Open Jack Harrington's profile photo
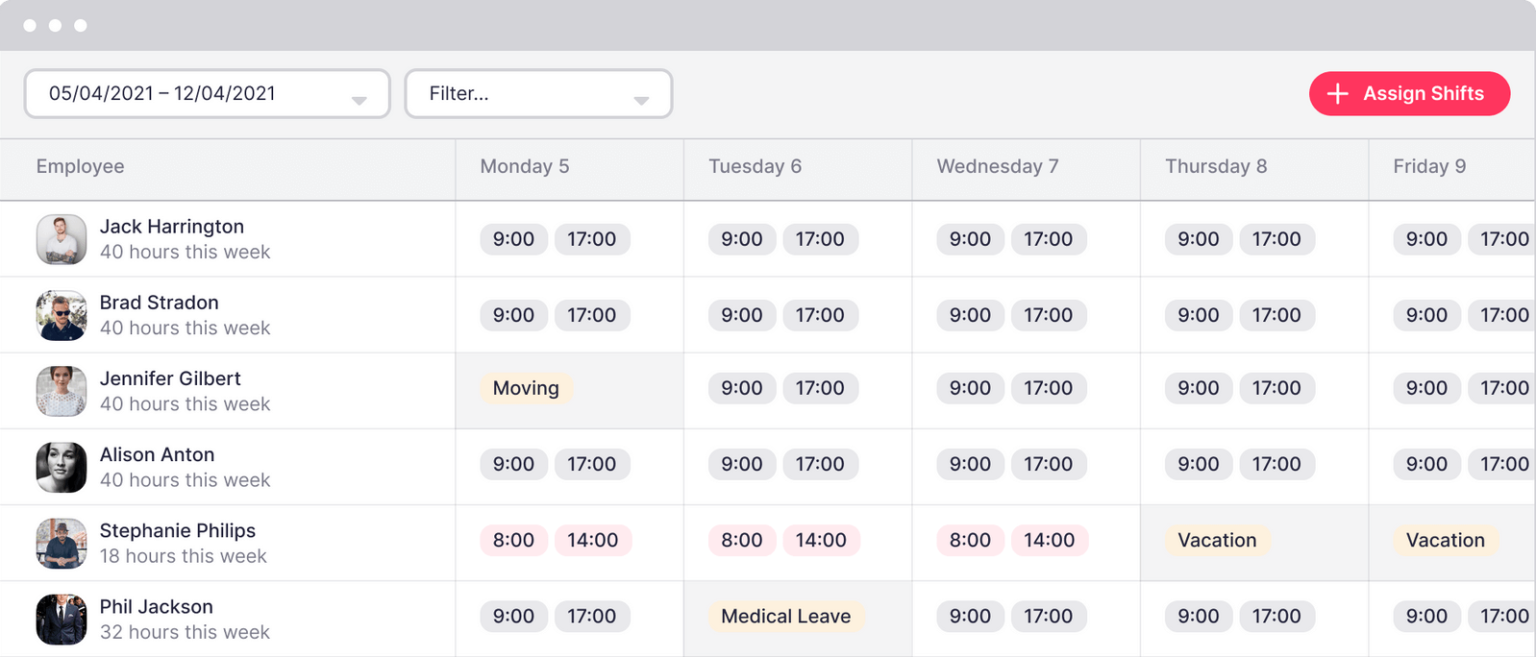 [61, 238]
